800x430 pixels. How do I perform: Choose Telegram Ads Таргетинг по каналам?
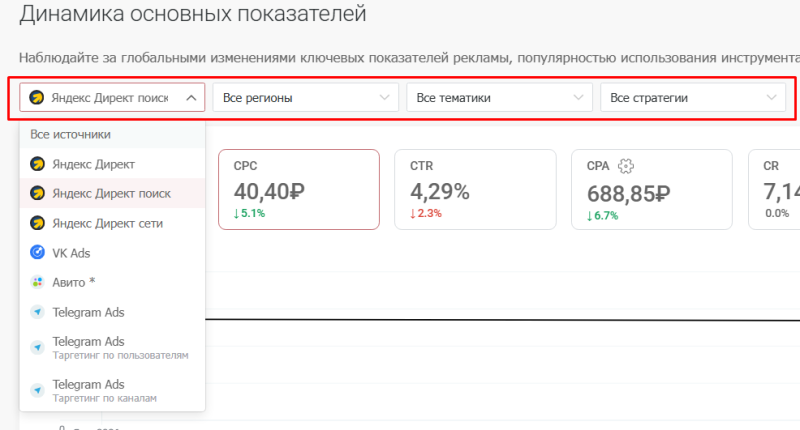(112, 390)
